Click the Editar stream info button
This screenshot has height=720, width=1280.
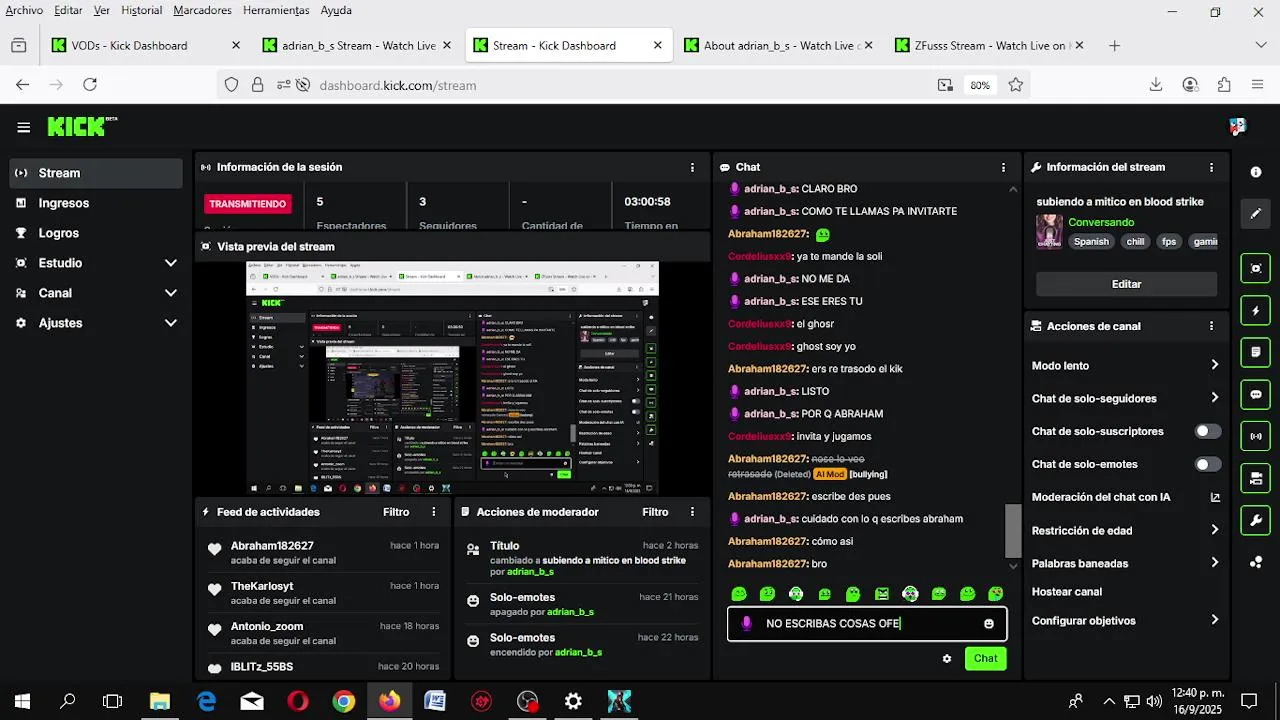[1126, 284]
